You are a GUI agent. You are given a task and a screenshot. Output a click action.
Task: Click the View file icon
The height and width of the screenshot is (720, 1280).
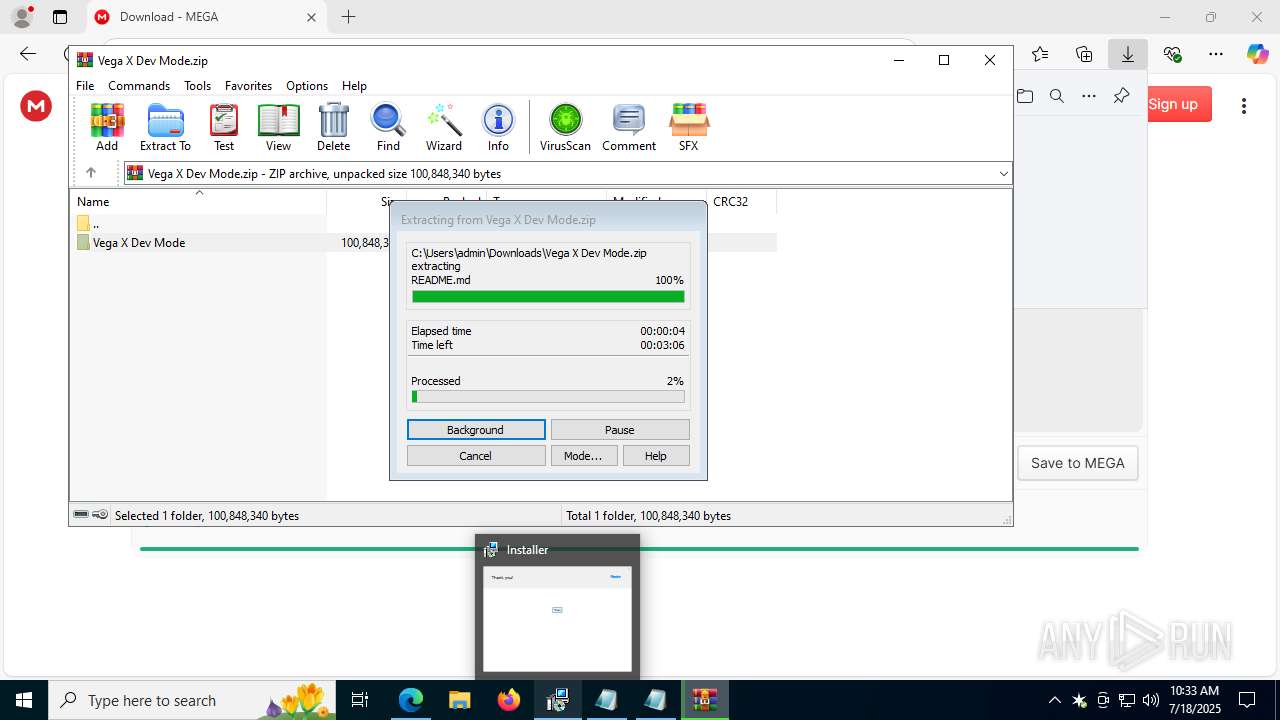(278, 127)
